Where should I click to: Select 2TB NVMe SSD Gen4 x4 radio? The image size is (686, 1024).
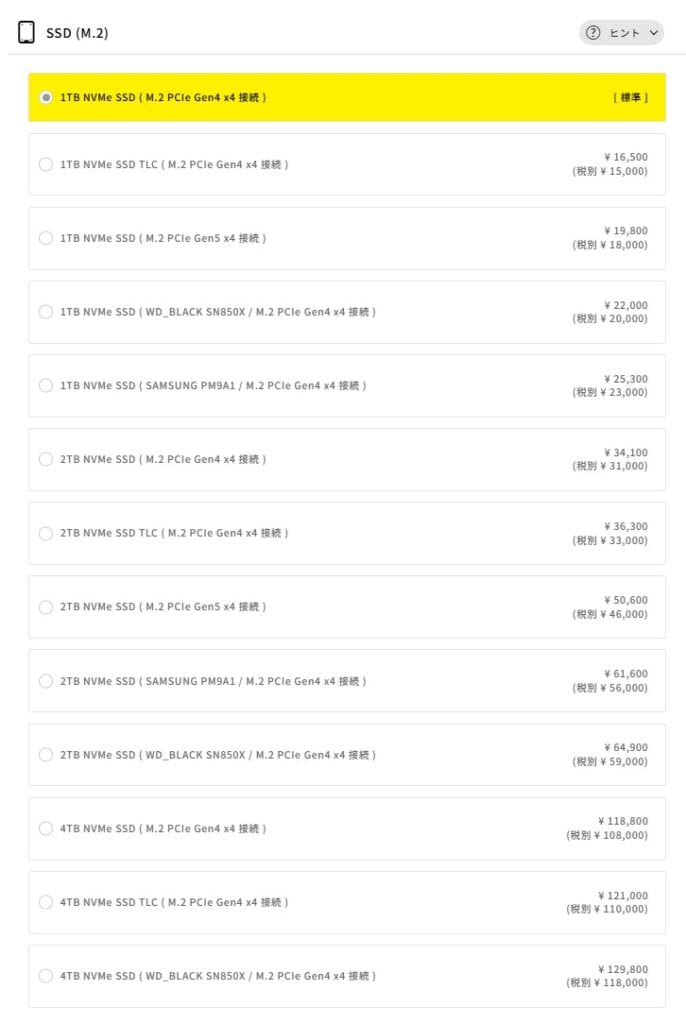coord(46,460)
